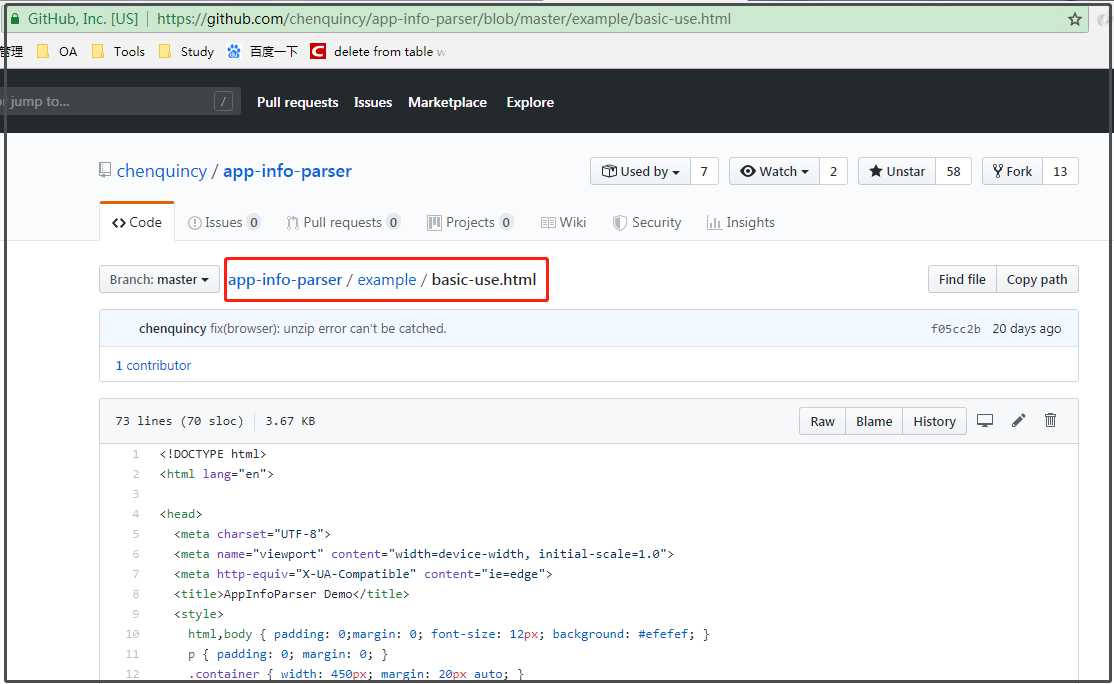Open the chenquincy owner link
This screenshot has height=684, width=1114.
(x=161, y=171)
